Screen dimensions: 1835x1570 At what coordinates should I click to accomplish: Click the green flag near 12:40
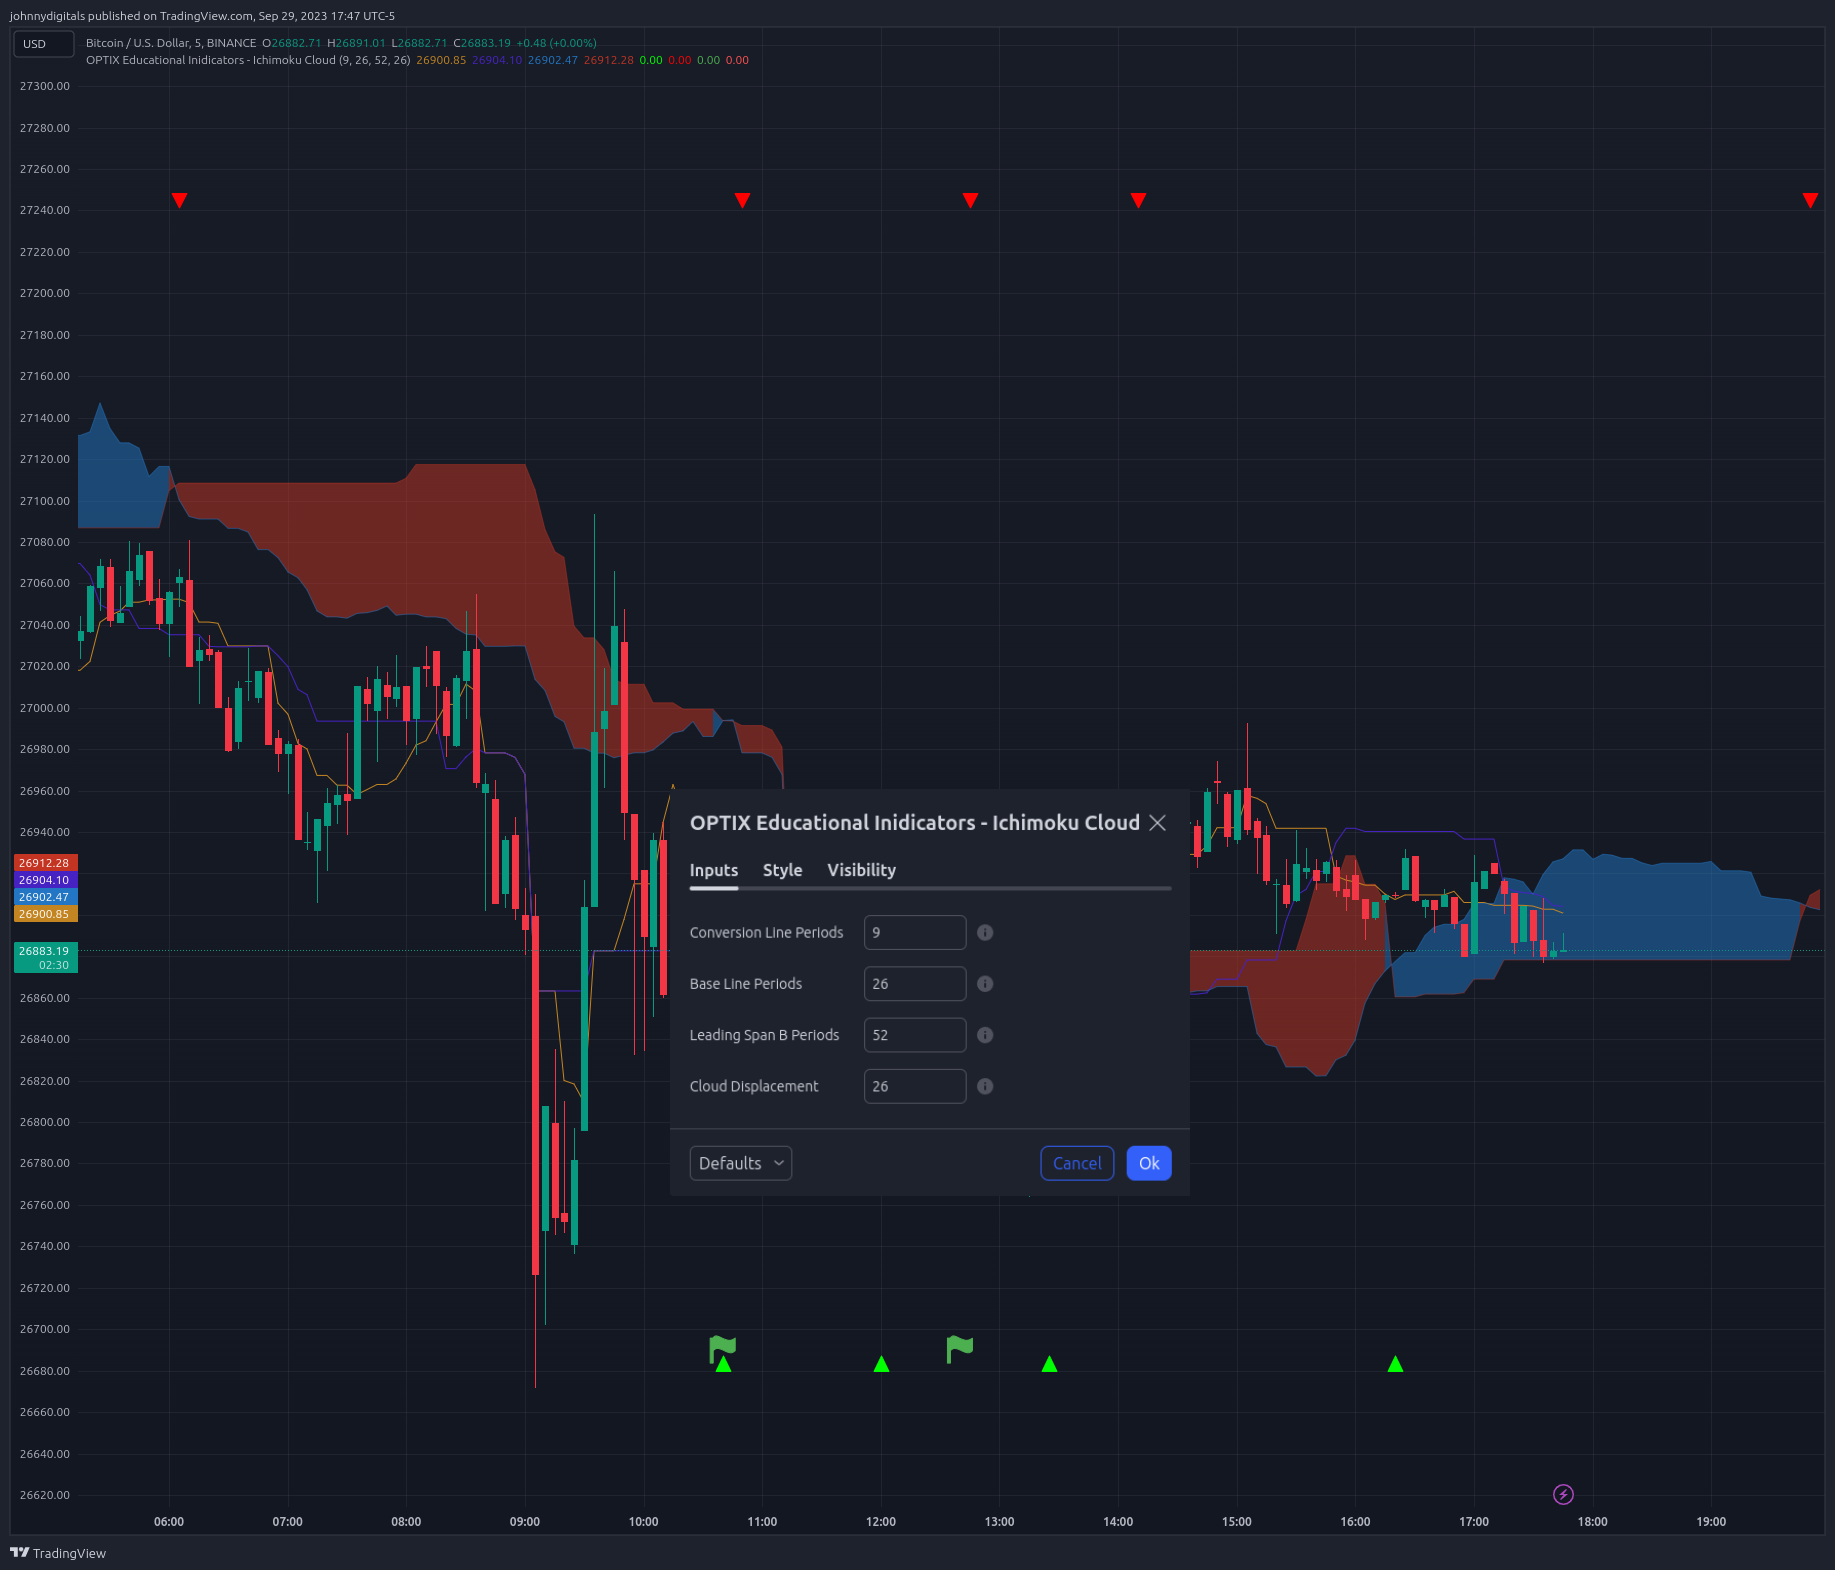[x=960, y=1348]
